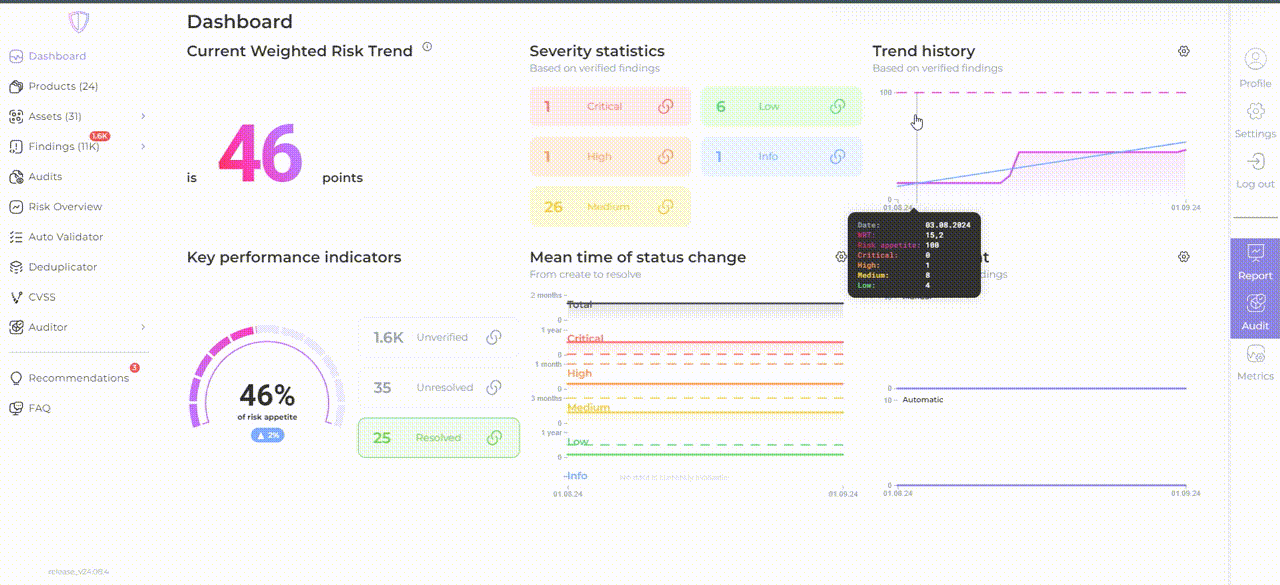Open the Profile icon in right panel

(1255, 60)
